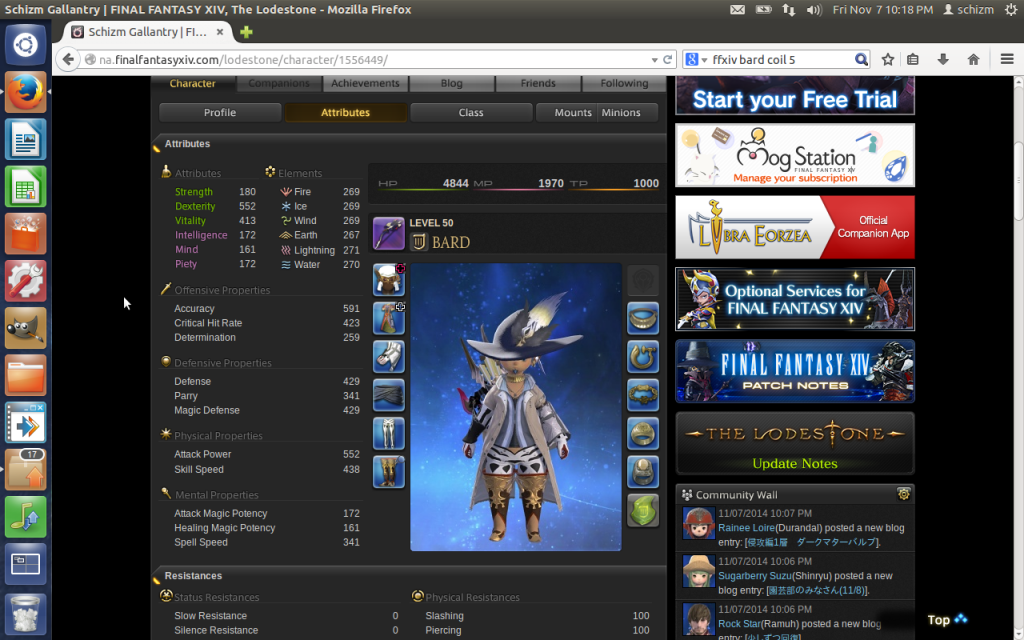Select the silver stone ring slot icon
The height and width of the screenshot is (640, 1024).
(x=643, y=473)
